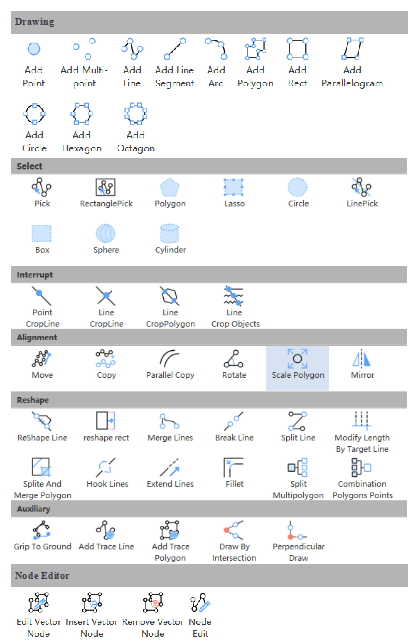Click the highlighted Scale Polygon tool
This screenshot has width=409, height=641.
[x=297, y=368]
